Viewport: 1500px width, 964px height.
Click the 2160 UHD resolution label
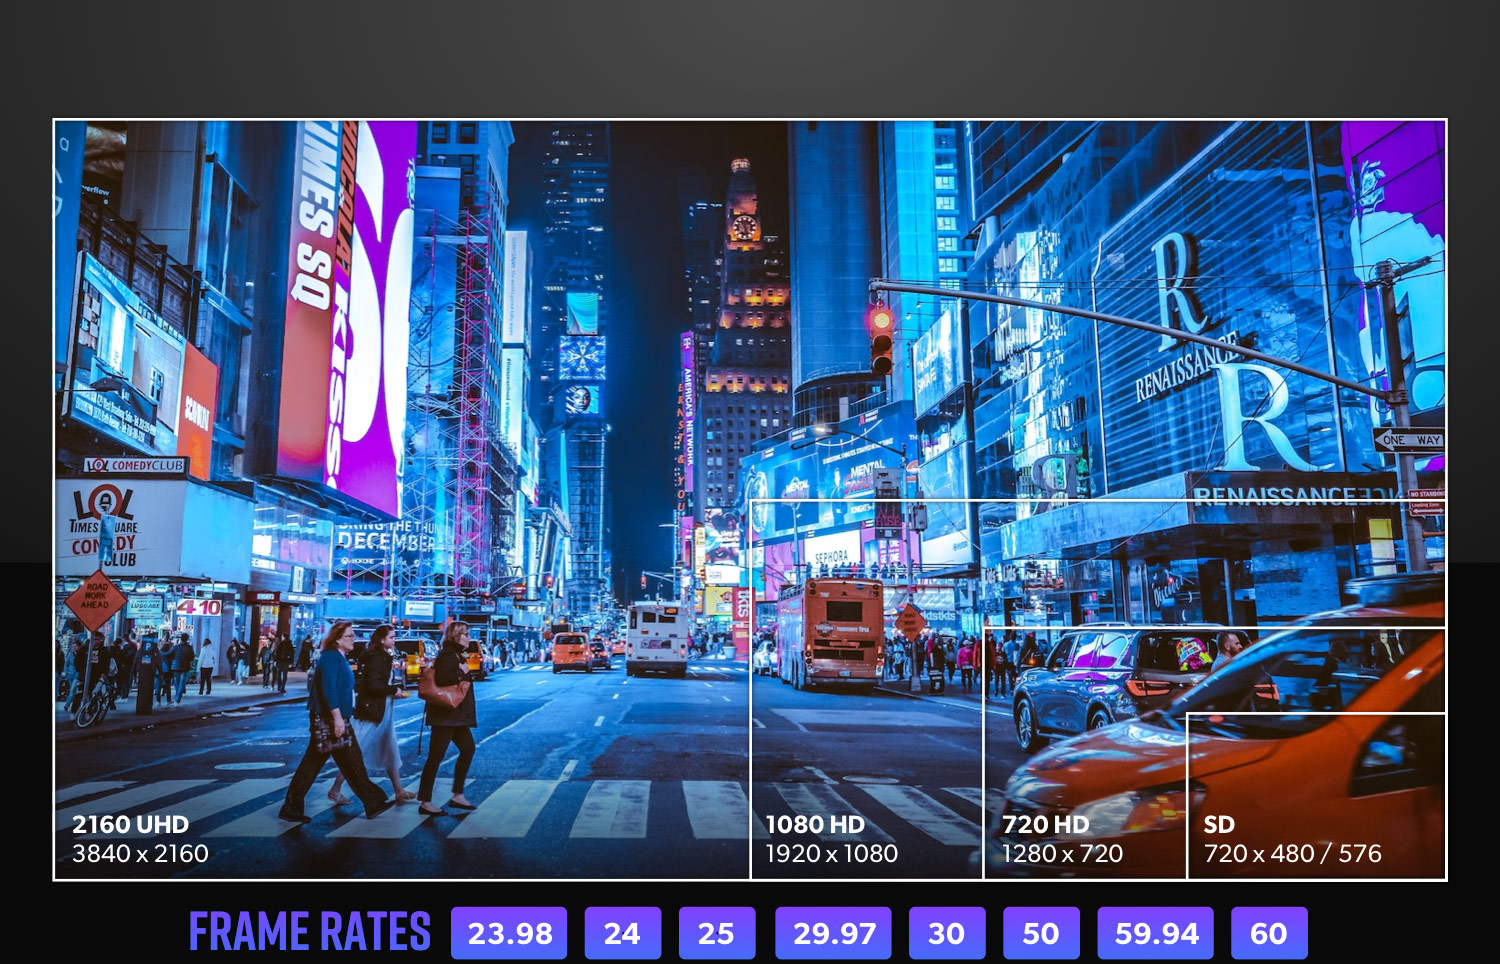(131, 825)
